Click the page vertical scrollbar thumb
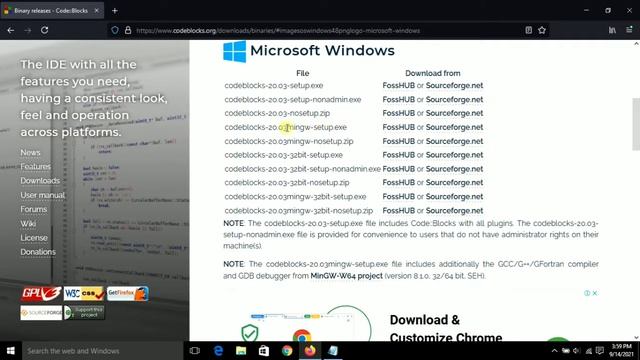Viewport: 640px width, 360px height. [636, 124]
